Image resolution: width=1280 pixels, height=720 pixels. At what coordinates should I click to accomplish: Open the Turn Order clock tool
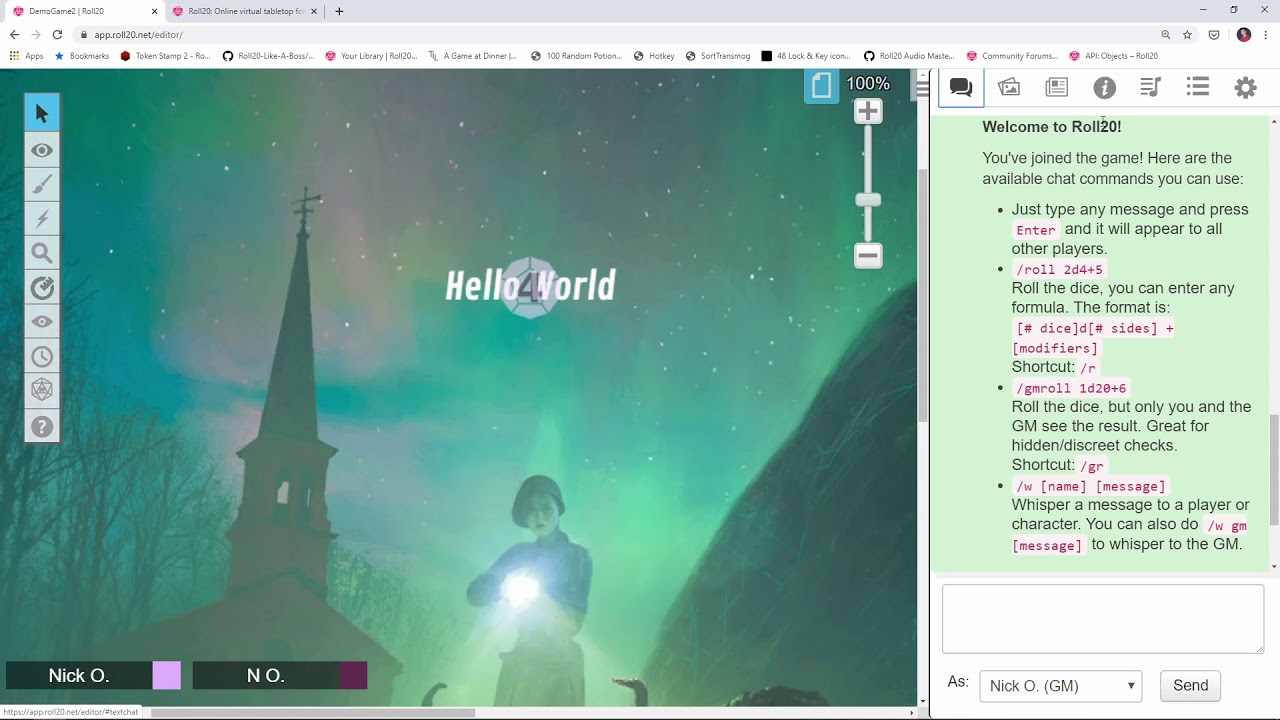(x=42, y=356)
